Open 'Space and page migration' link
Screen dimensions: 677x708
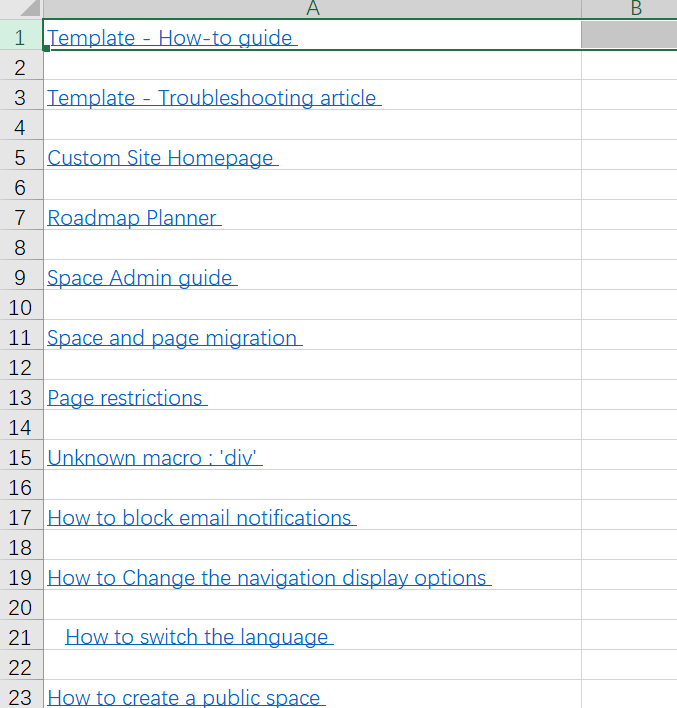[175, 338]
